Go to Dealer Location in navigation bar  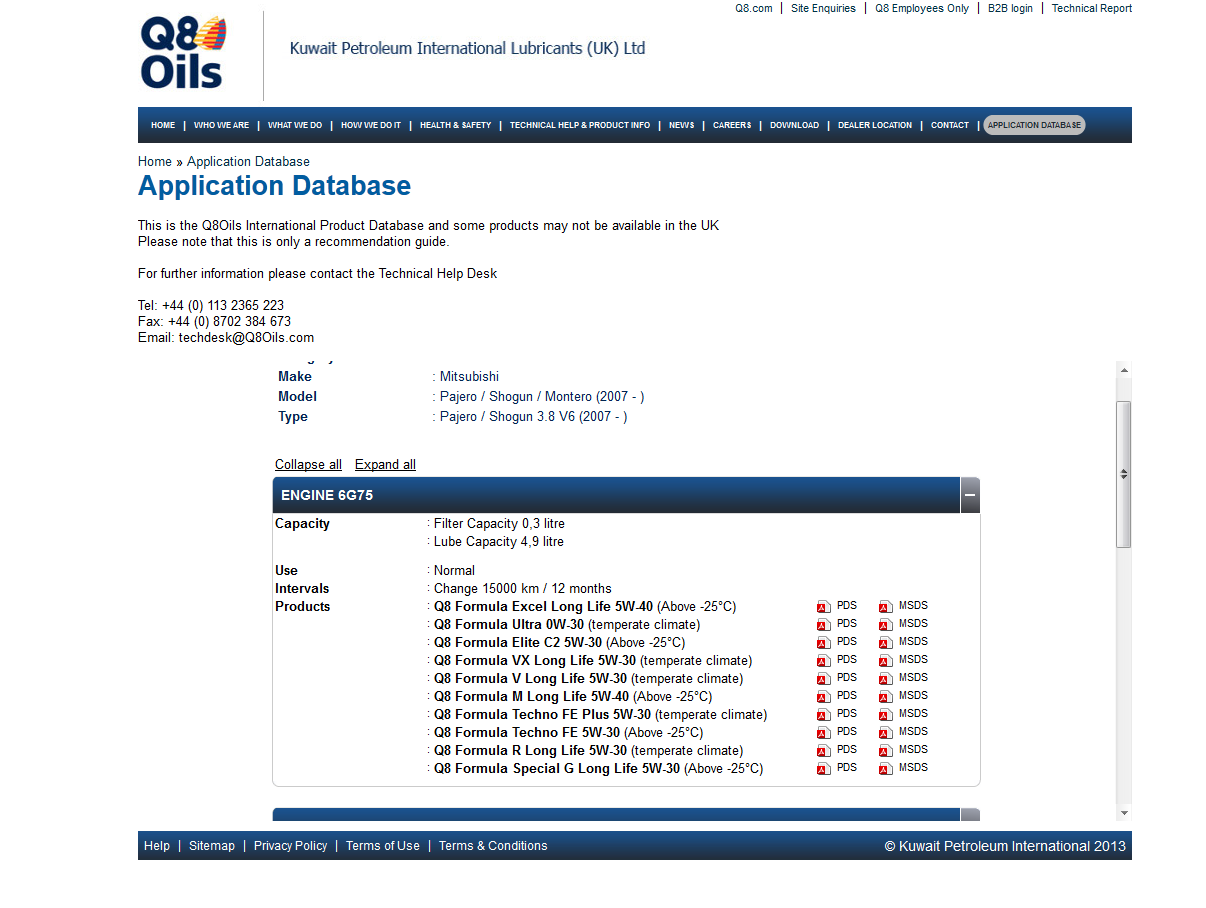coord(874,126)
